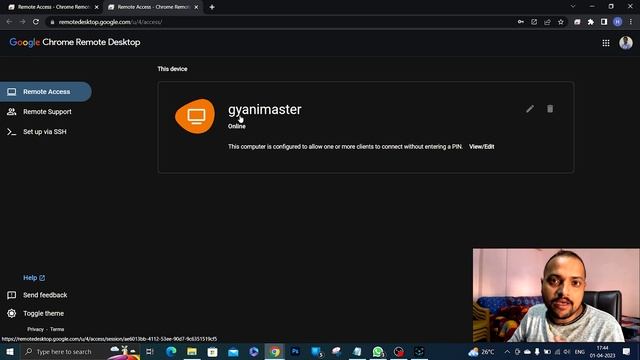Toggle the Chrome side panel
The height and width of the screenshot is (360, 640).
[x=604, y=22]
